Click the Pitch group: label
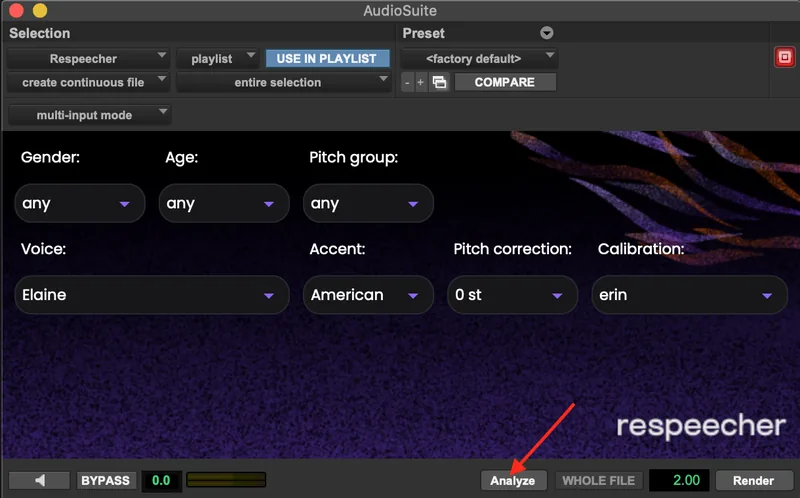Image resolution: width=800 pixels, height=498 pixels. point(354,157)
